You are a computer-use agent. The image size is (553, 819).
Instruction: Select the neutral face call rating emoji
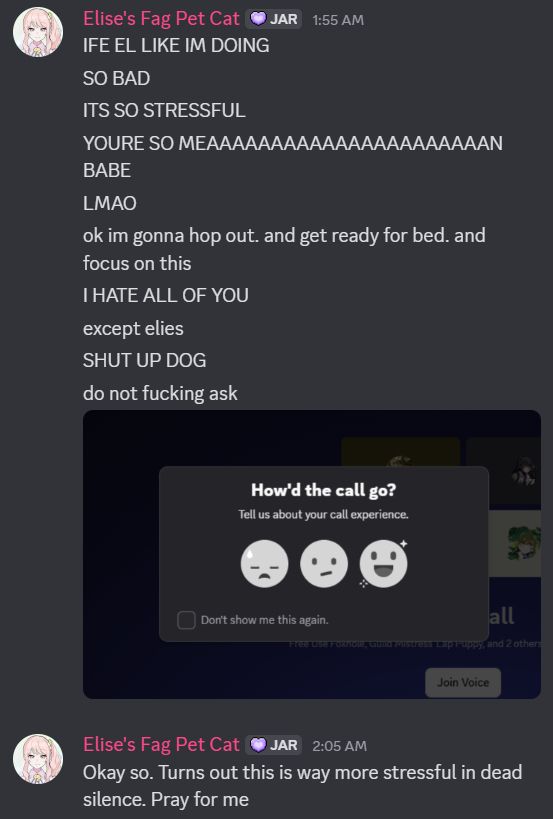coord(324,564)
